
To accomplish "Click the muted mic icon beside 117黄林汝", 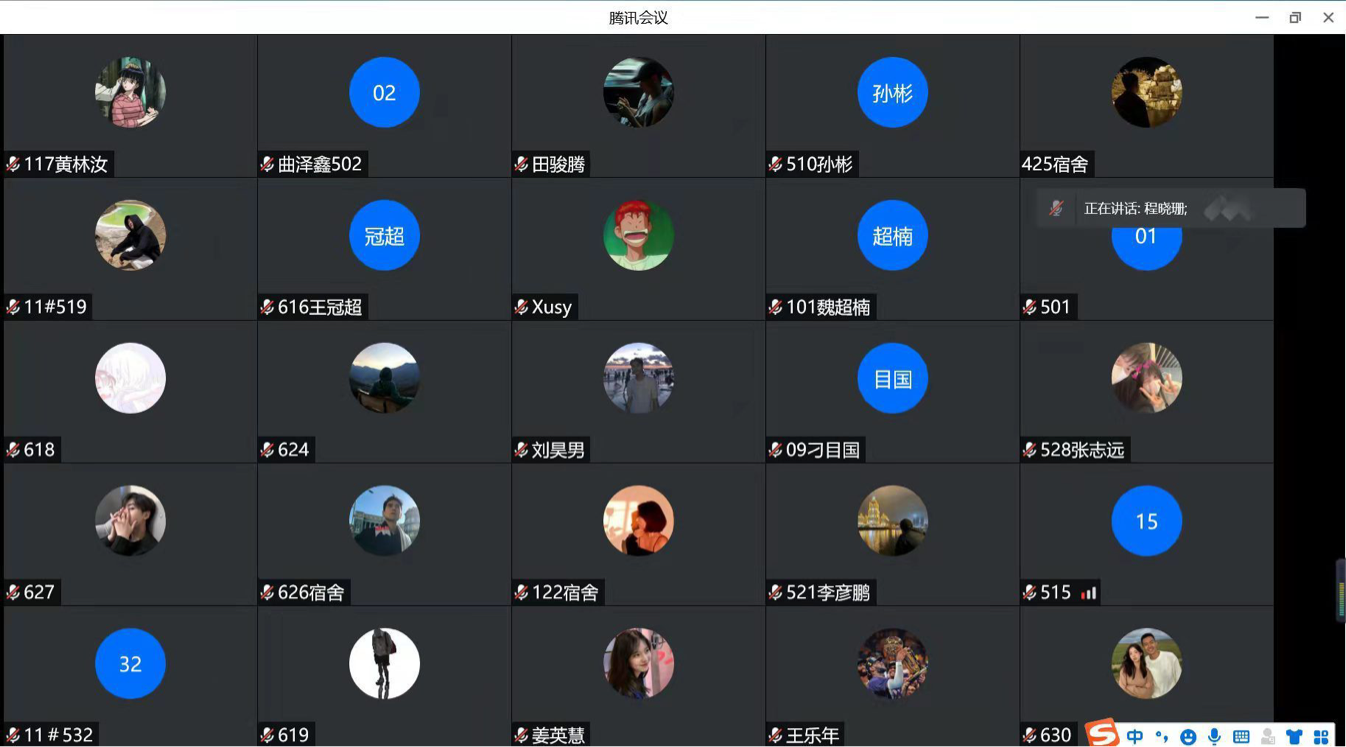I will (x=13, y=164).
